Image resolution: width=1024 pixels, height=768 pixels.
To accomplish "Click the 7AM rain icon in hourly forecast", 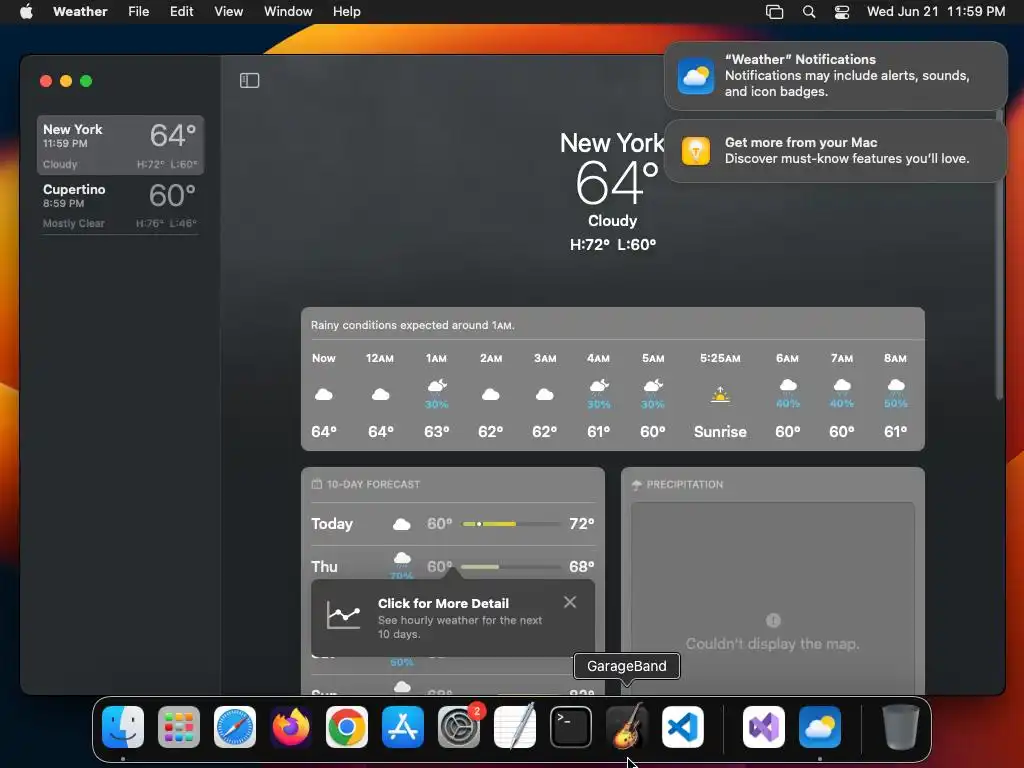I will (842, 385).
